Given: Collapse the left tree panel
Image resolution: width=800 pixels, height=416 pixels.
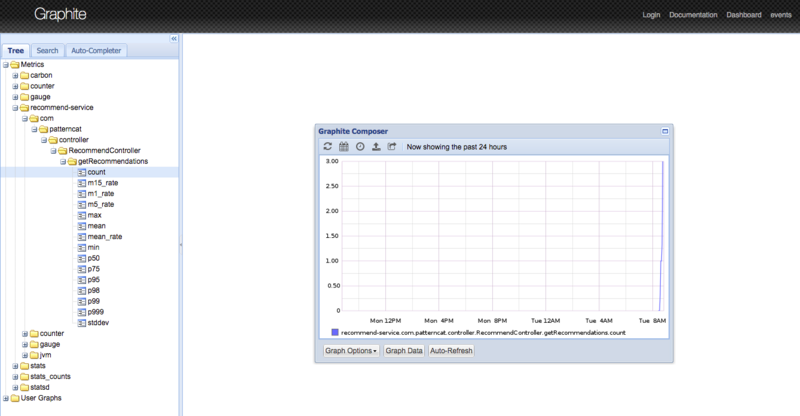Looking at the screenshot, I should (174, 39).
